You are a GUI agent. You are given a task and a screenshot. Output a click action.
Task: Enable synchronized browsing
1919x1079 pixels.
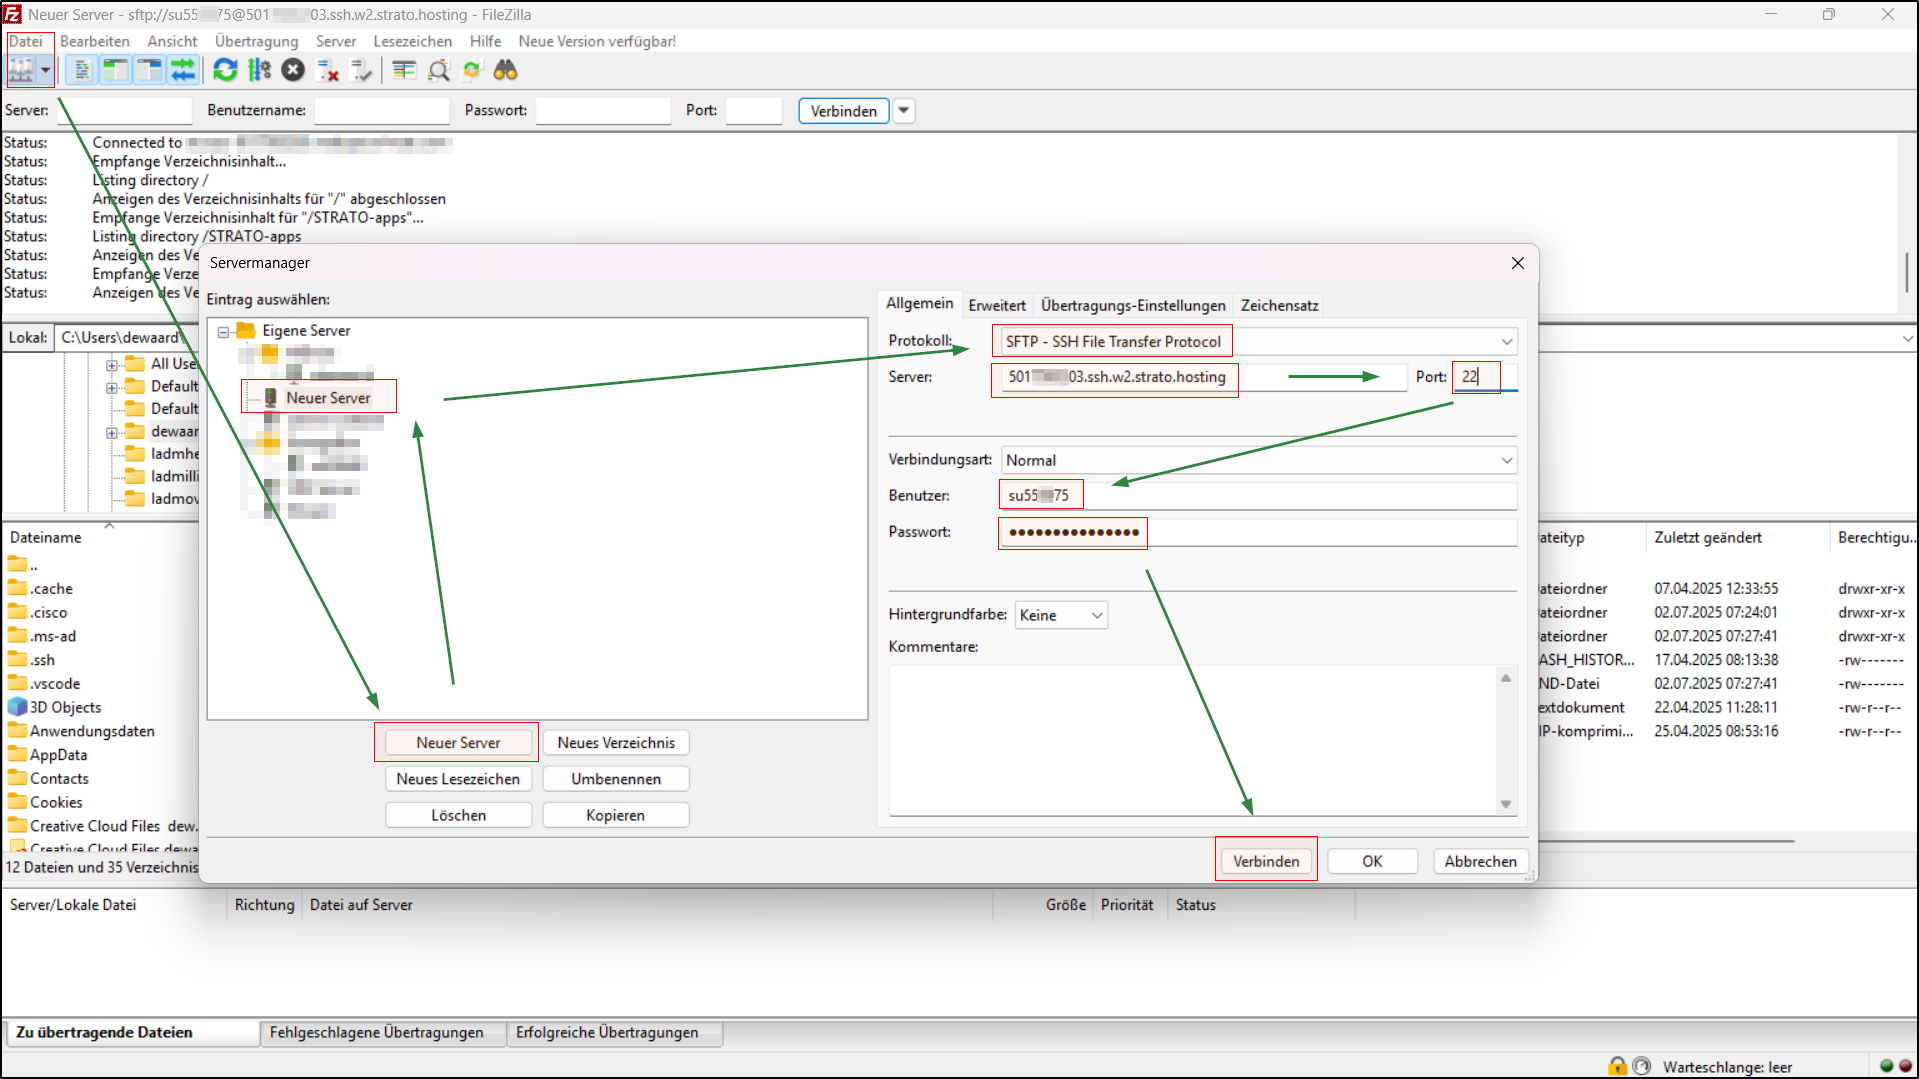tap(471, 70)
